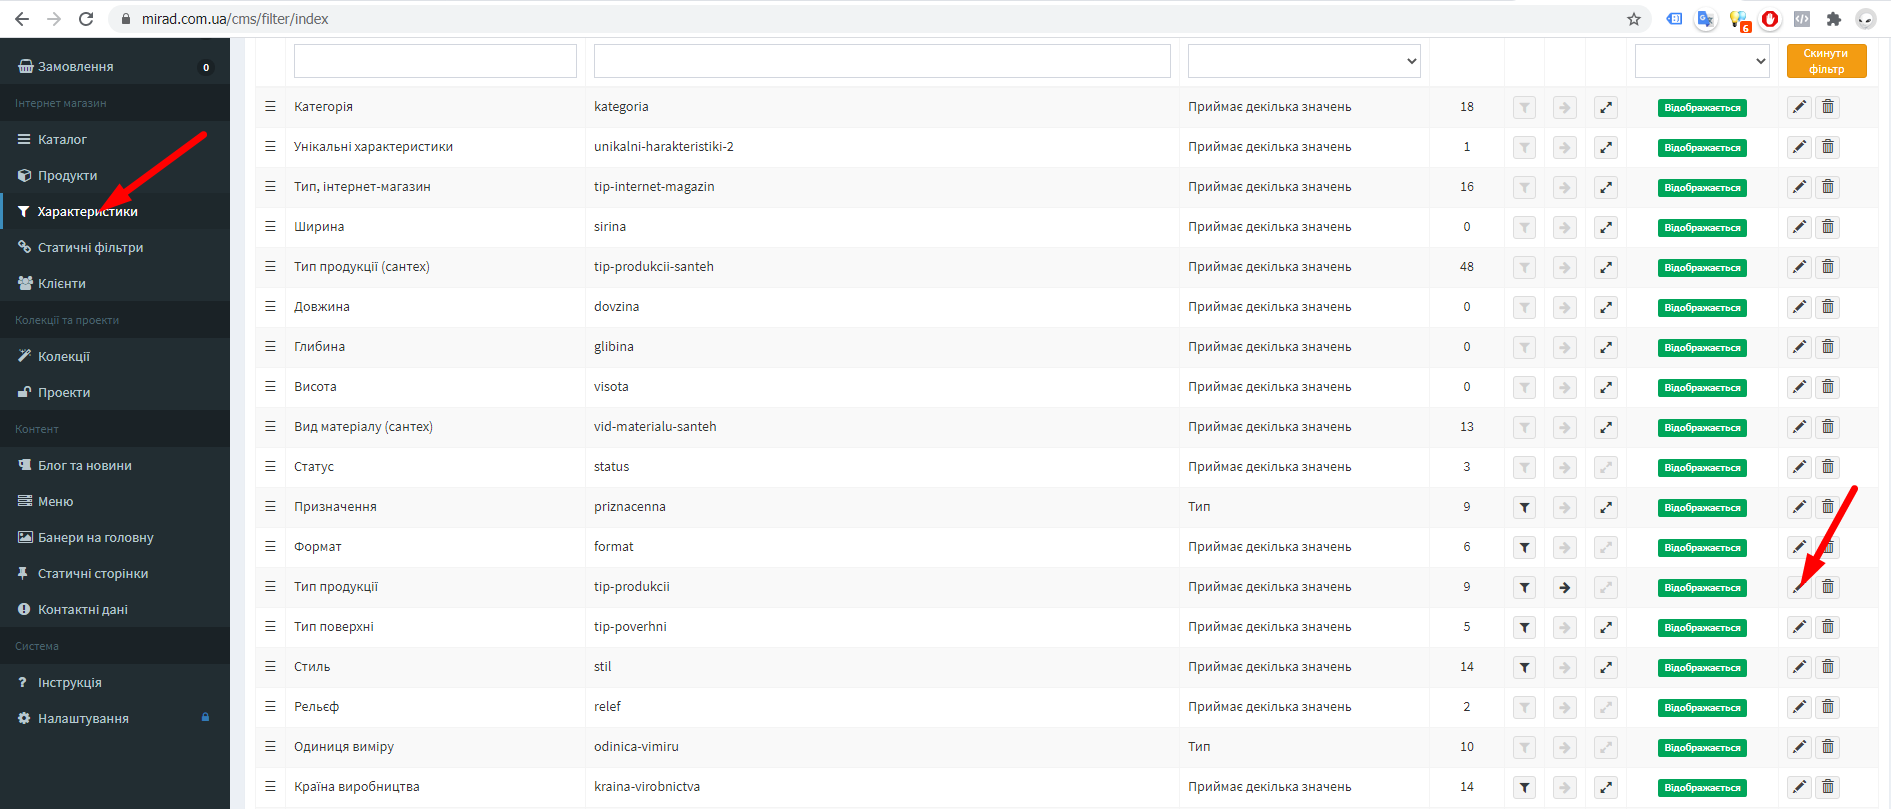
Task: Open Колекції in the sidebar
Action: pos(115,356)
